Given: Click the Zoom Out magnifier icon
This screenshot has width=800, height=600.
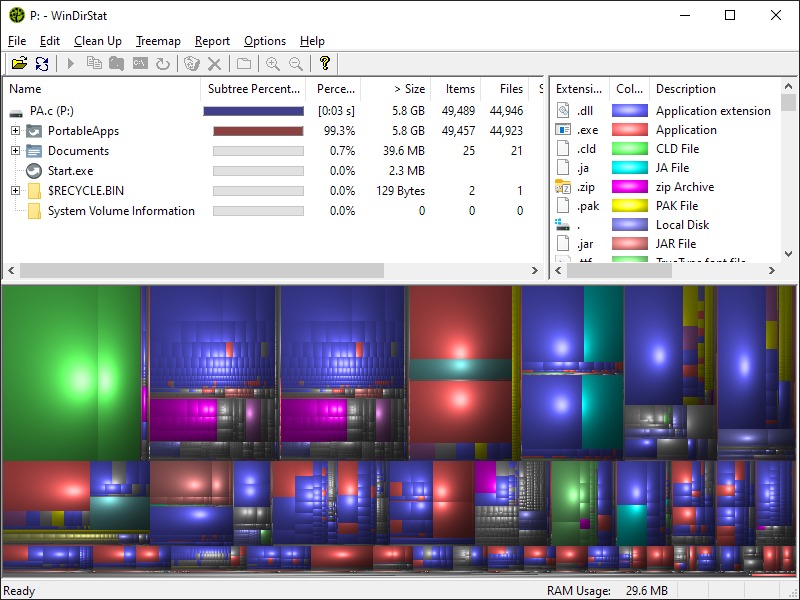Looking at the screenshot, I should pyautogui.click(x=296, y=64).
